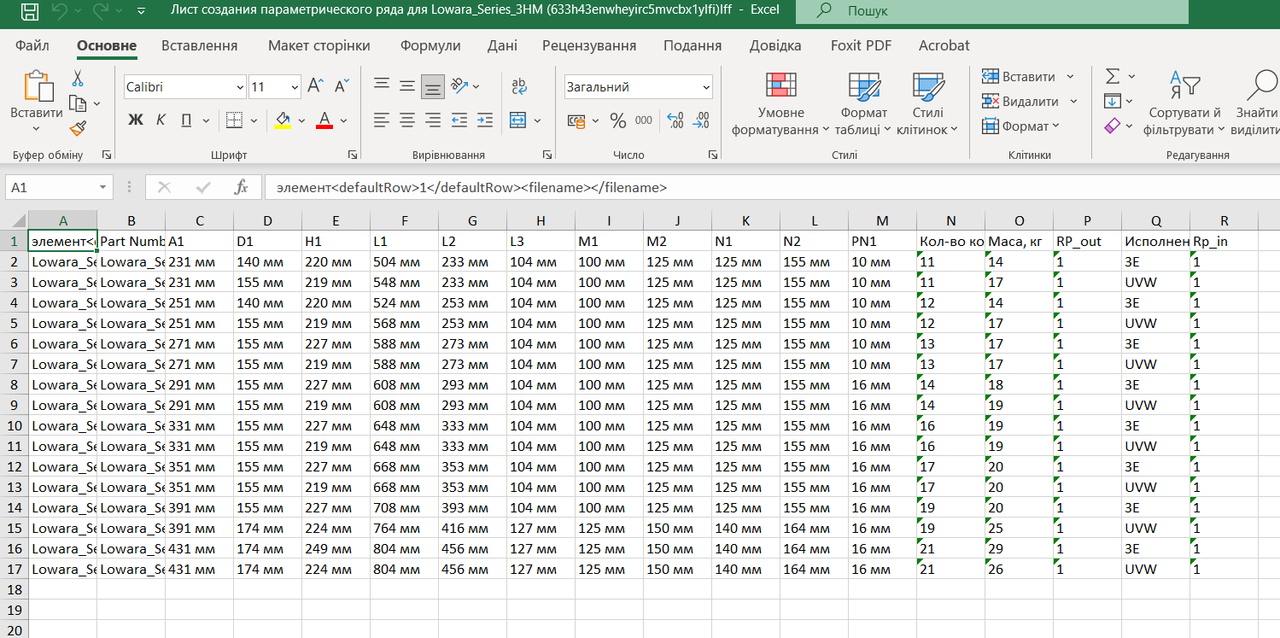The height and width of the screenshot is (638, 1280).
Task: Click the Name Box showing A1
Action: (x=59, y=187)
